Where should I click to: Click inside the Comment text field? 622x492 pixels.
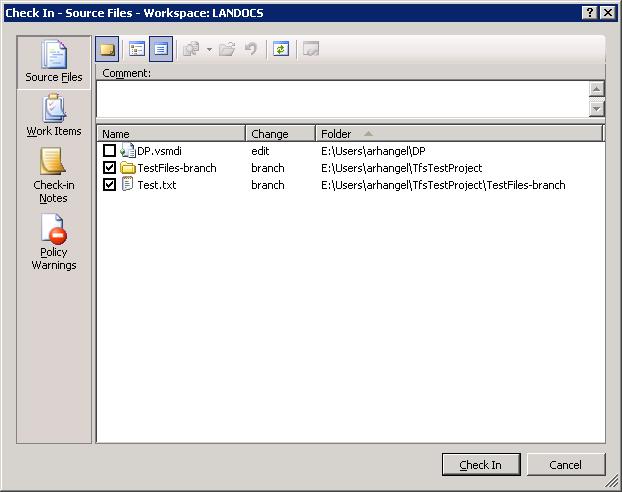click(340, 99)
